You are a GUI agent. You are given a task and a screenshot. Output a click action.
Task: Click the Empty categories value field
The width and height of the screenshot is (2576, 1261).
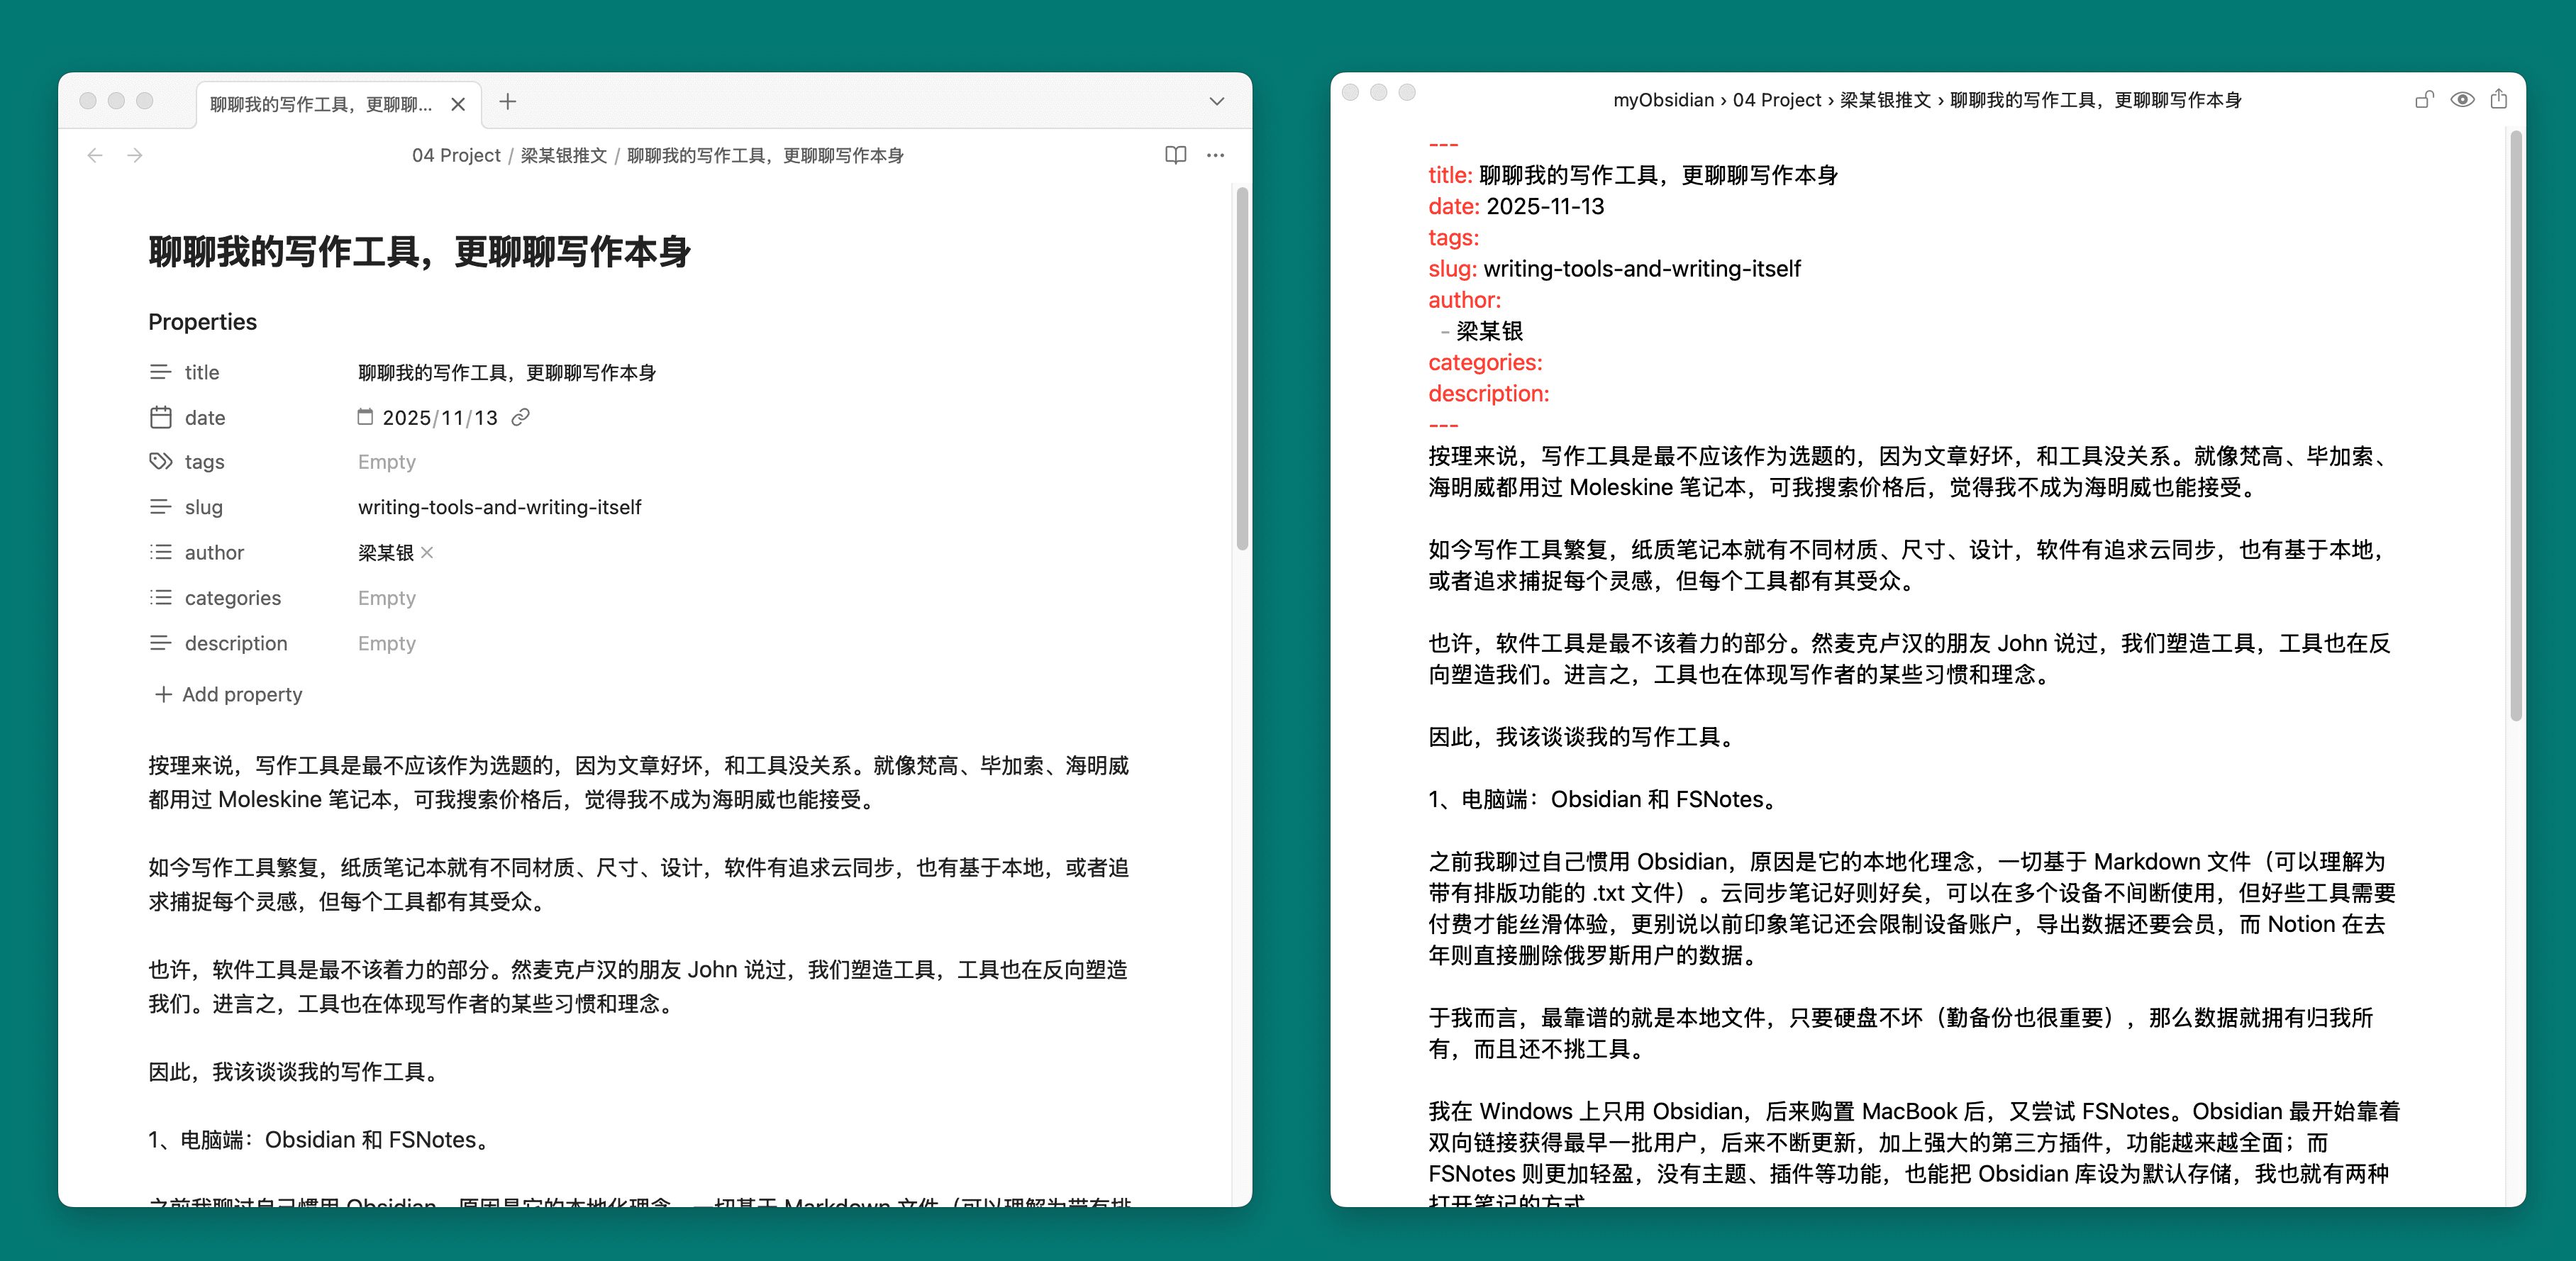(386, 597)
